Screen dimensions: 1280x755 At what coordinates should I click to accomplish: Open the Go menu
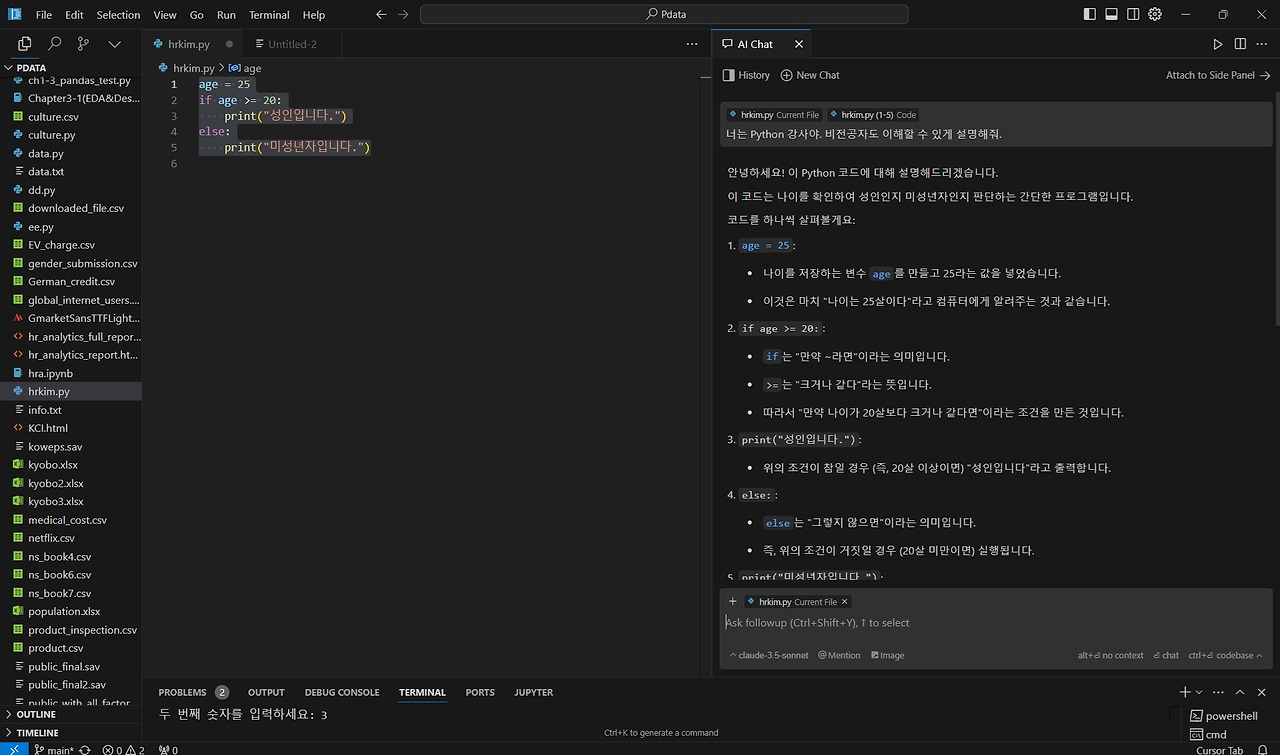click(x=197, y=15)
